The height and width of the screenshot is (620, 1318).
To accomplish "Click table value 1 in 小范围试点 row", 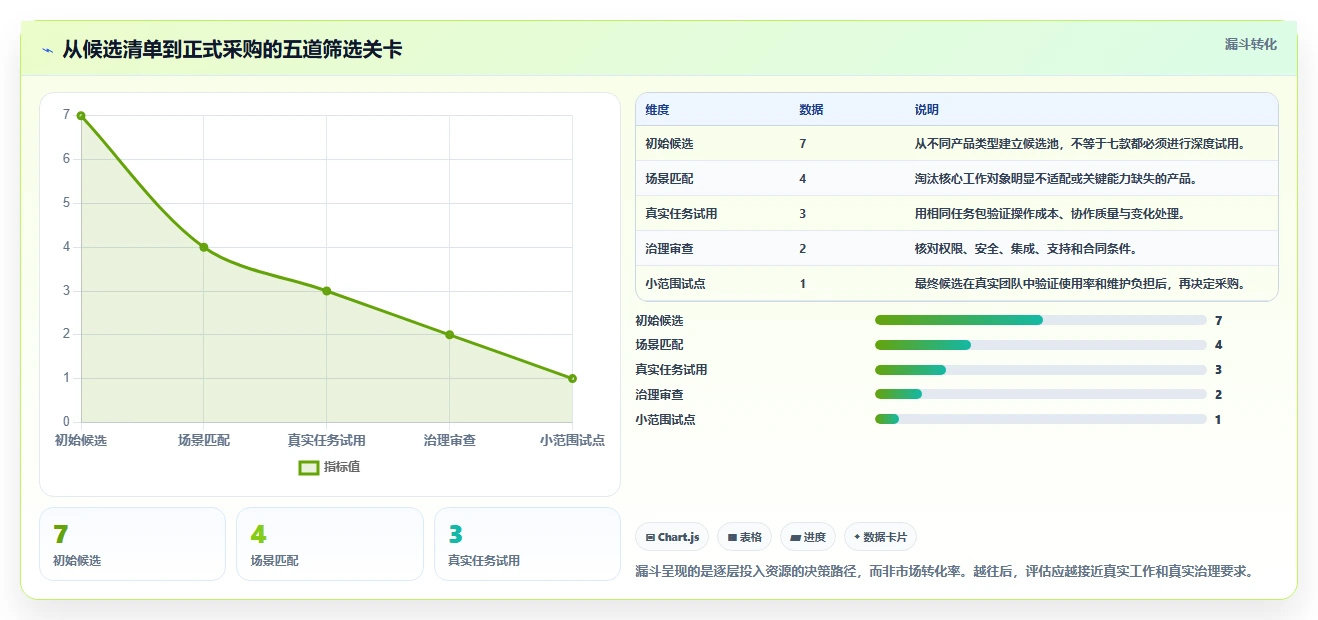I will (x=803, y=284).
